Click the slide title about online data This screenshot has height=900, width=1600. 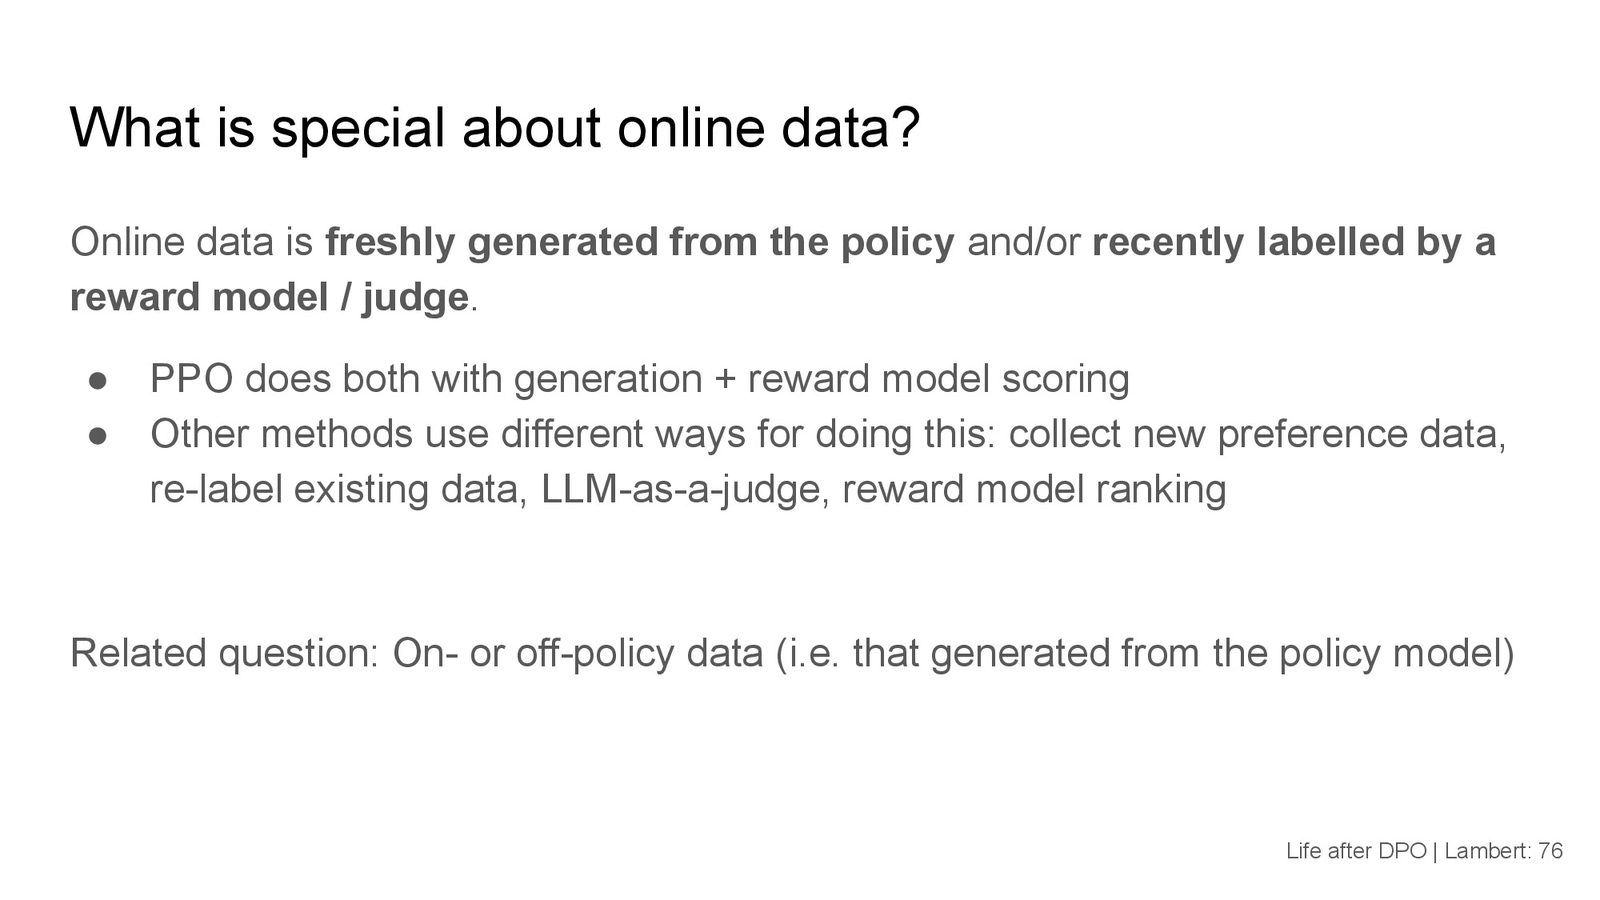click(x=494, y=130)
